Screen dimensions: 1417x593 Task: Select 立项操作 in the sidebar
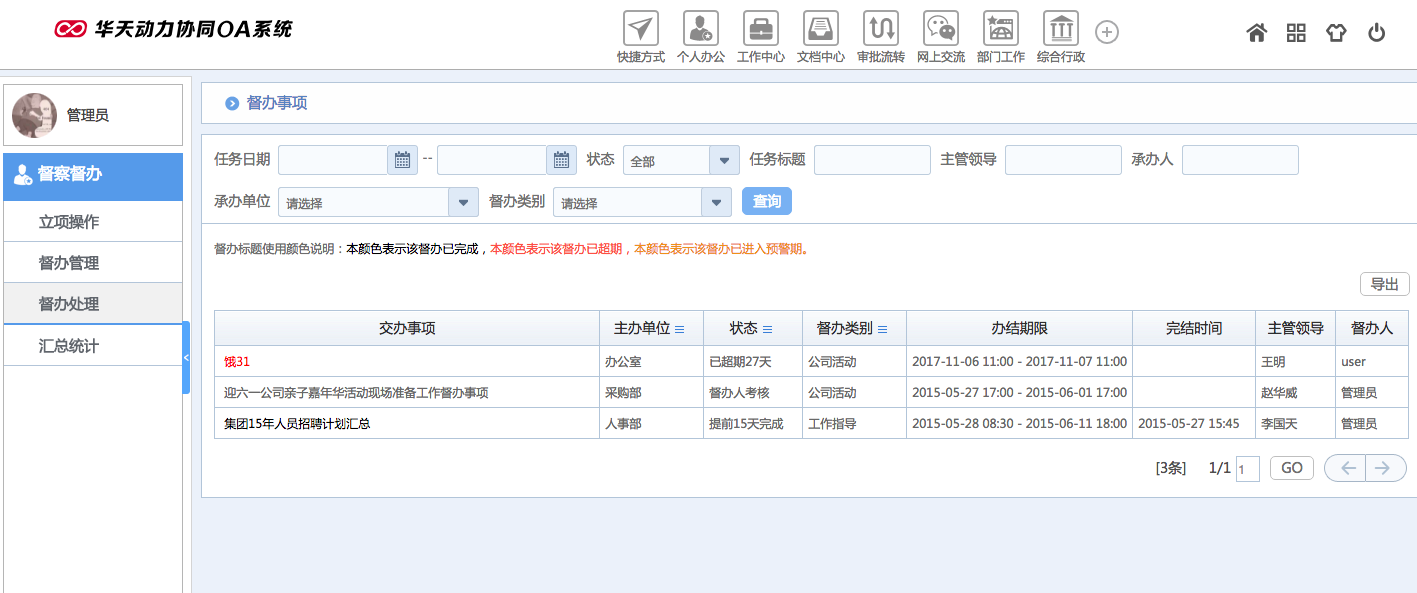69,222
